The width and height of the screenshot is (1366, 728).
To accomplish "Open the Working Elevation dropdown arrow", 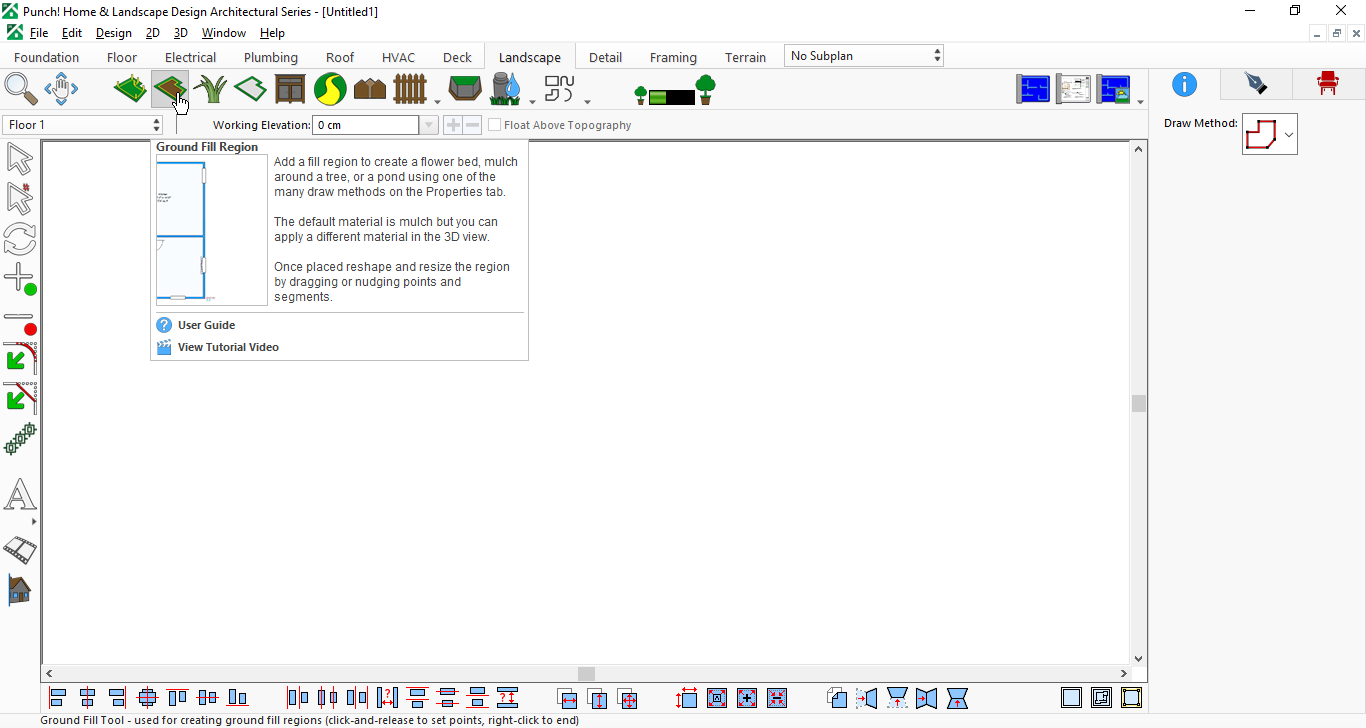I will [429, 125].
